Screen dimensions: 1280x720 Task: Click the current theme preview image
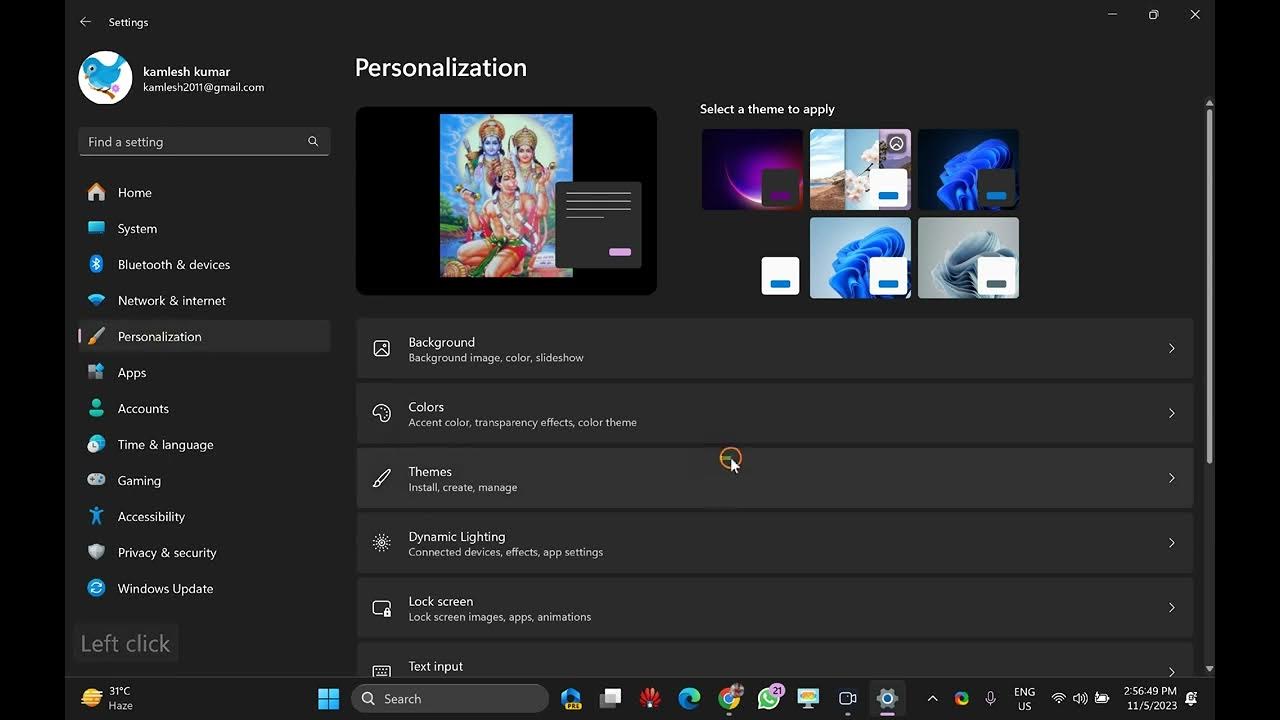click(x=506, y=201)
